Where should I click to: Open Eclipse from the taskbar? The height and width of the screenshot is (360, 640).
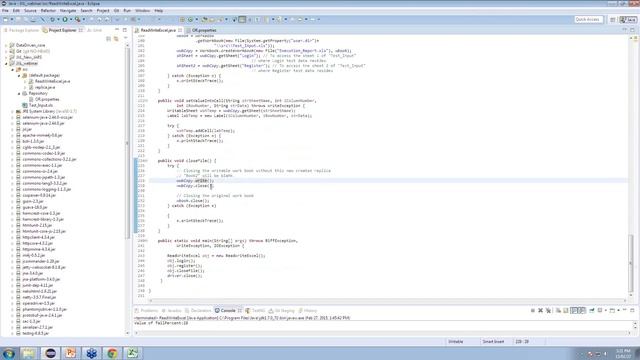pyautogui.click(x=50, y=353)
